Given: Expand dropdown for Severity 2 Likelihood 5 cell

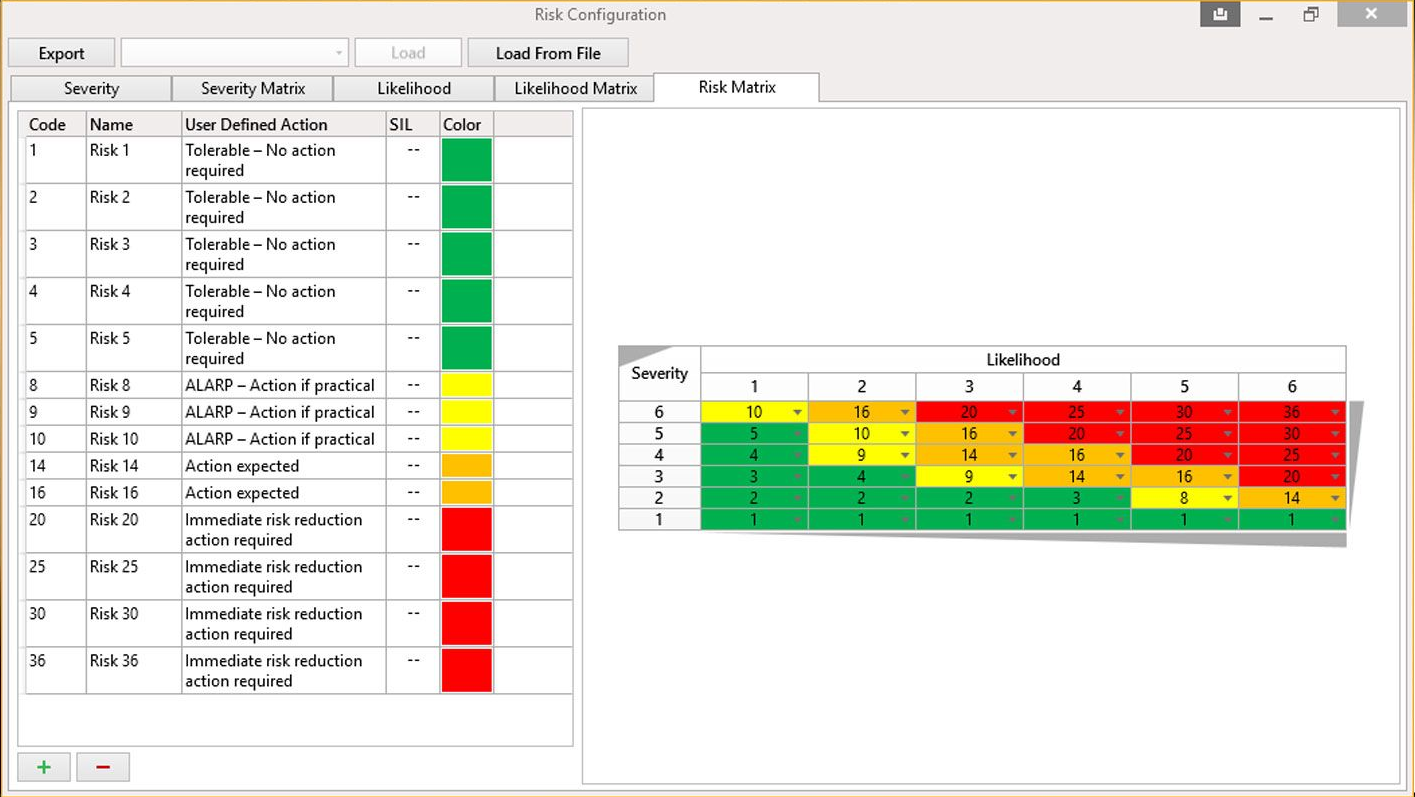Looking at the screenshot, I should [x=1228, y=498].
